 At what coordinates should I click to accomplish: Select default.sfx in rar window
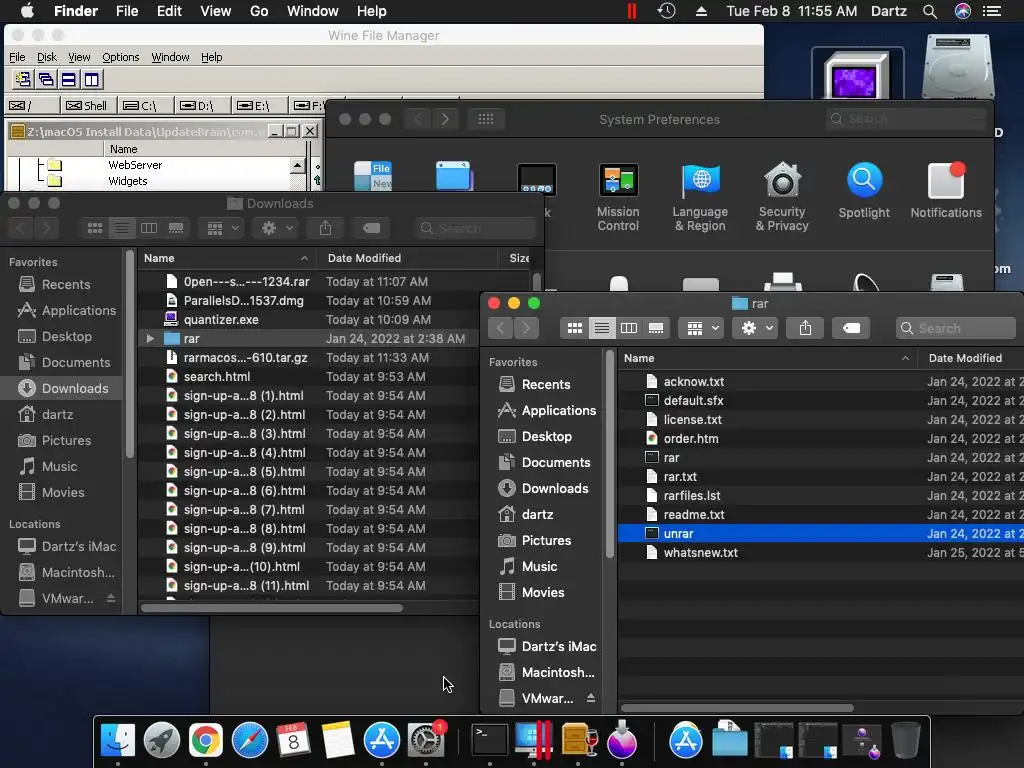pos(820,400)
